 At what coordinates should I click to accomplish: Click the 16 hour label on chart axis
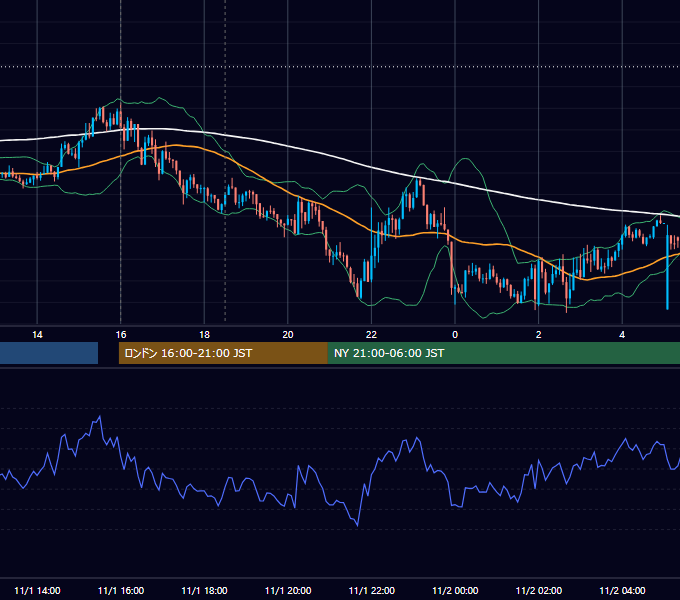[x=121, y=335]
